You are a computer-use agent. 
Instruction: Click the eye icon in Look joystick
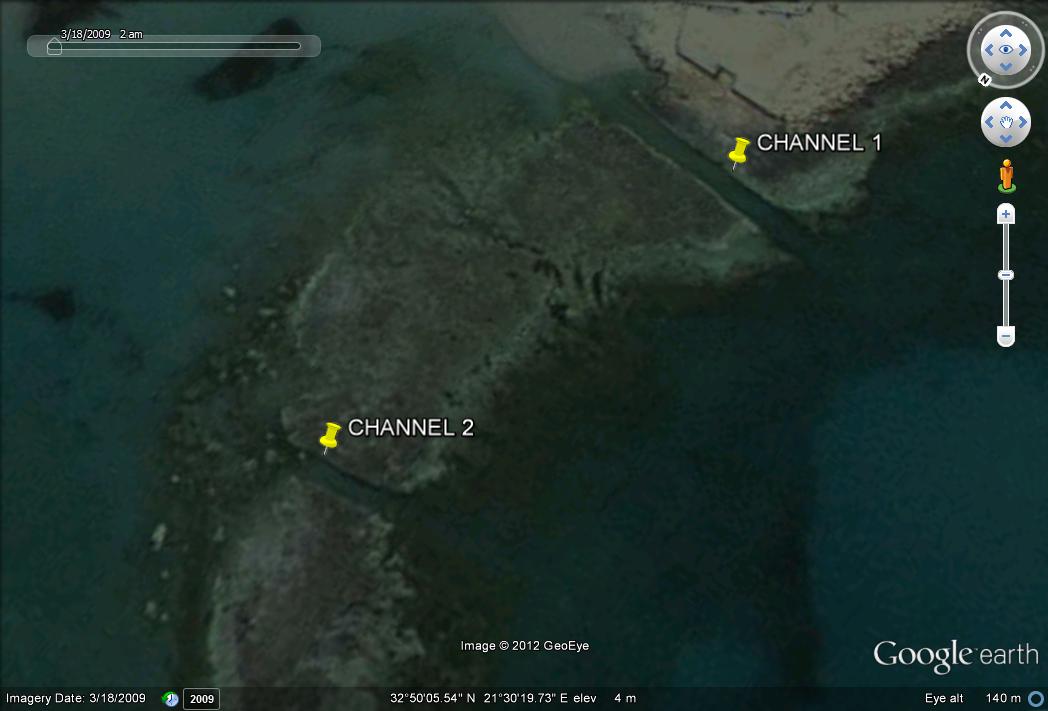(x=1006, y=50)
